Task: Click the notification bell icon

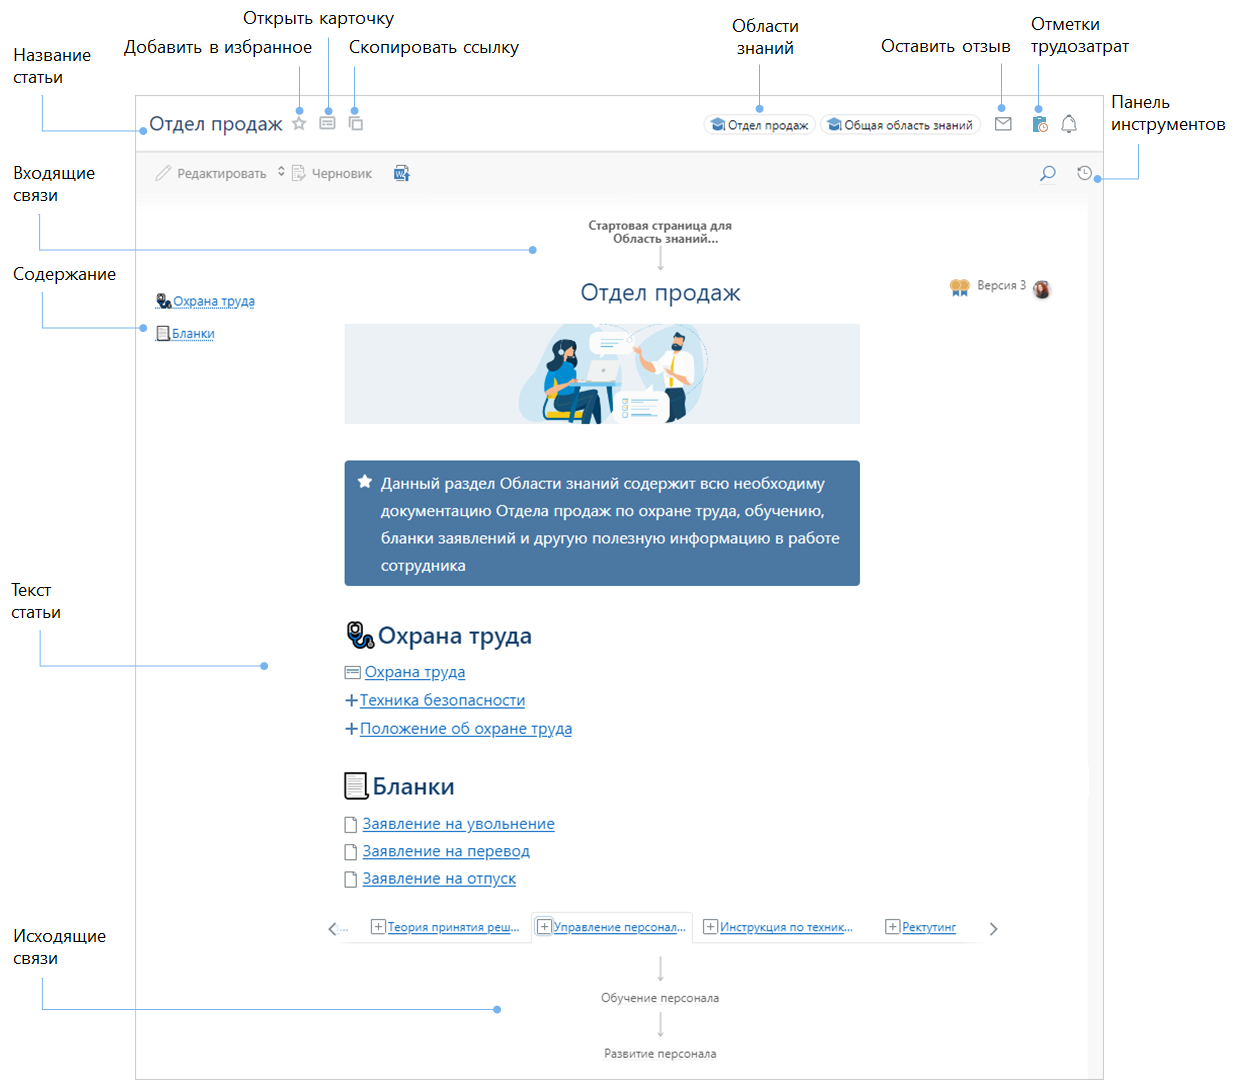Action: (1069, 124)
